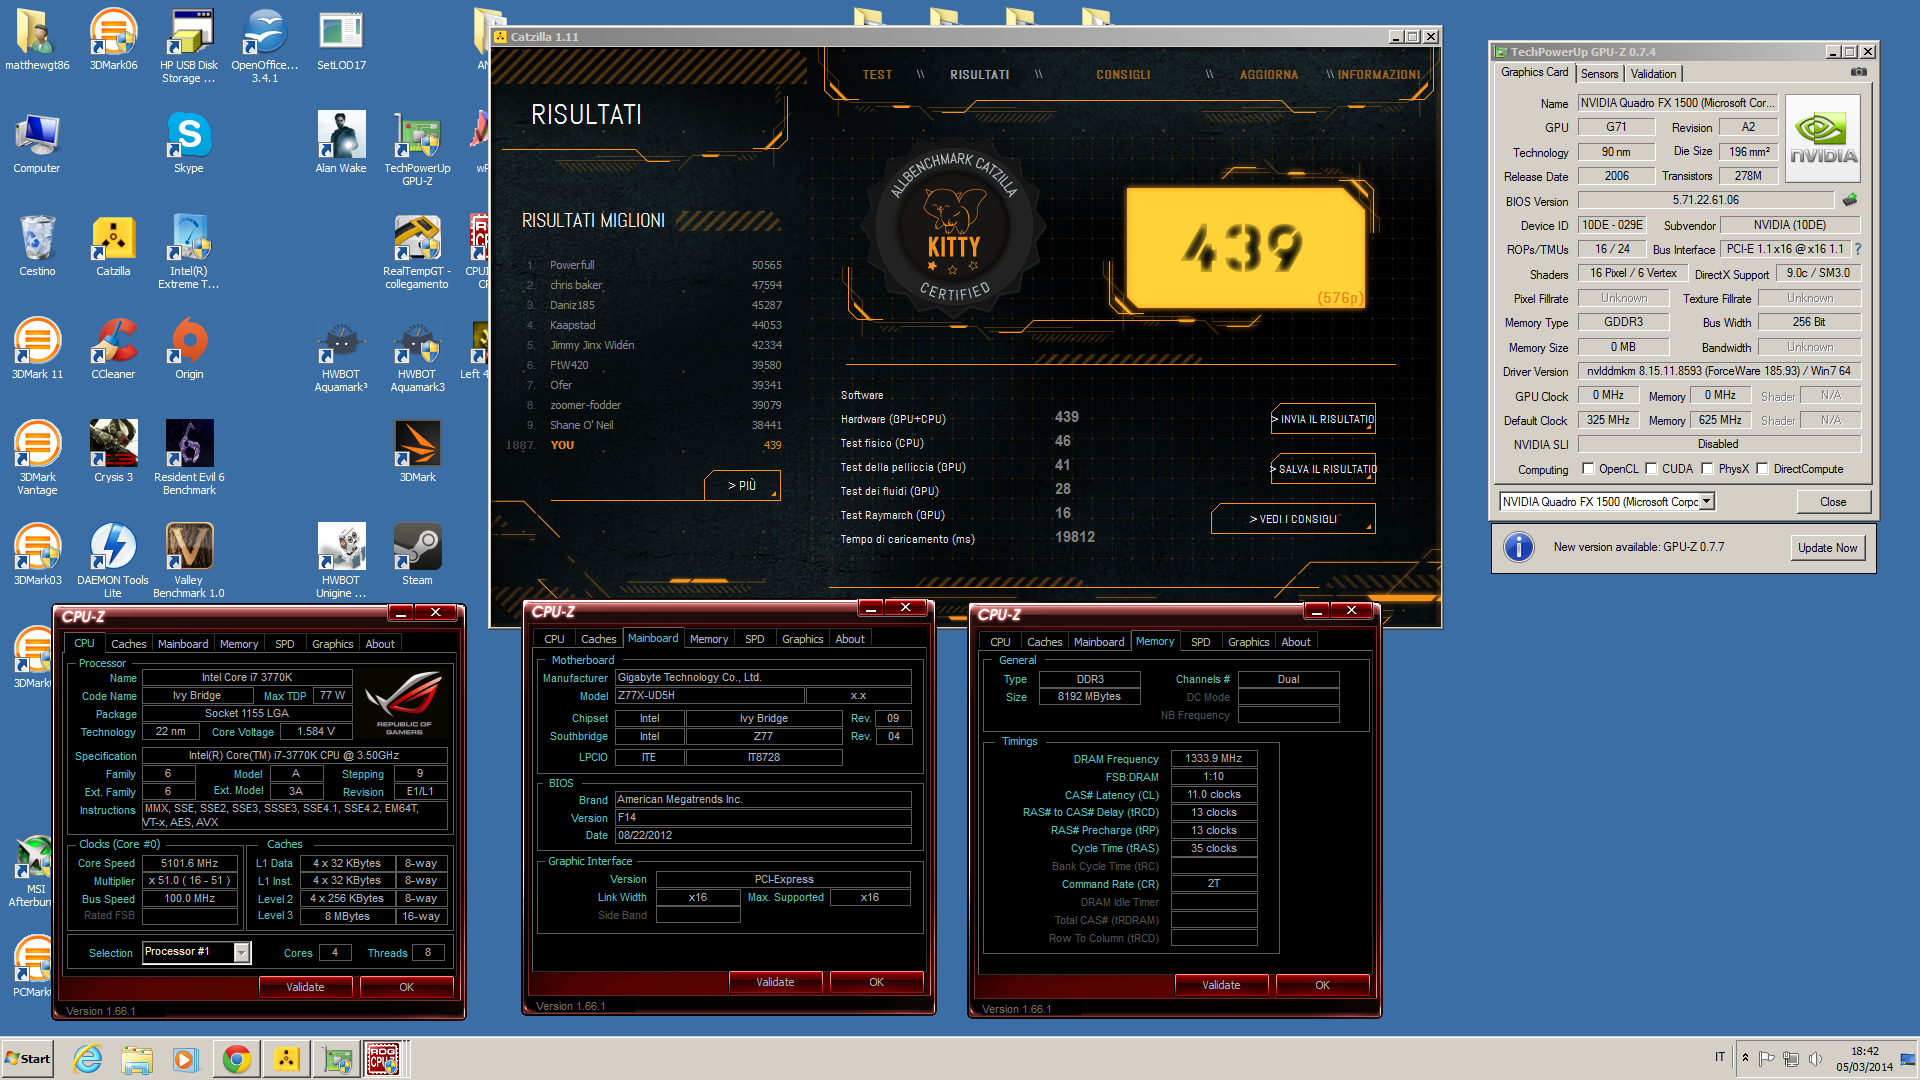This screenshot has height=1080, width=1920.
Task: Open 3DMark 11 desktop icon
Action: tap(37, 349)
